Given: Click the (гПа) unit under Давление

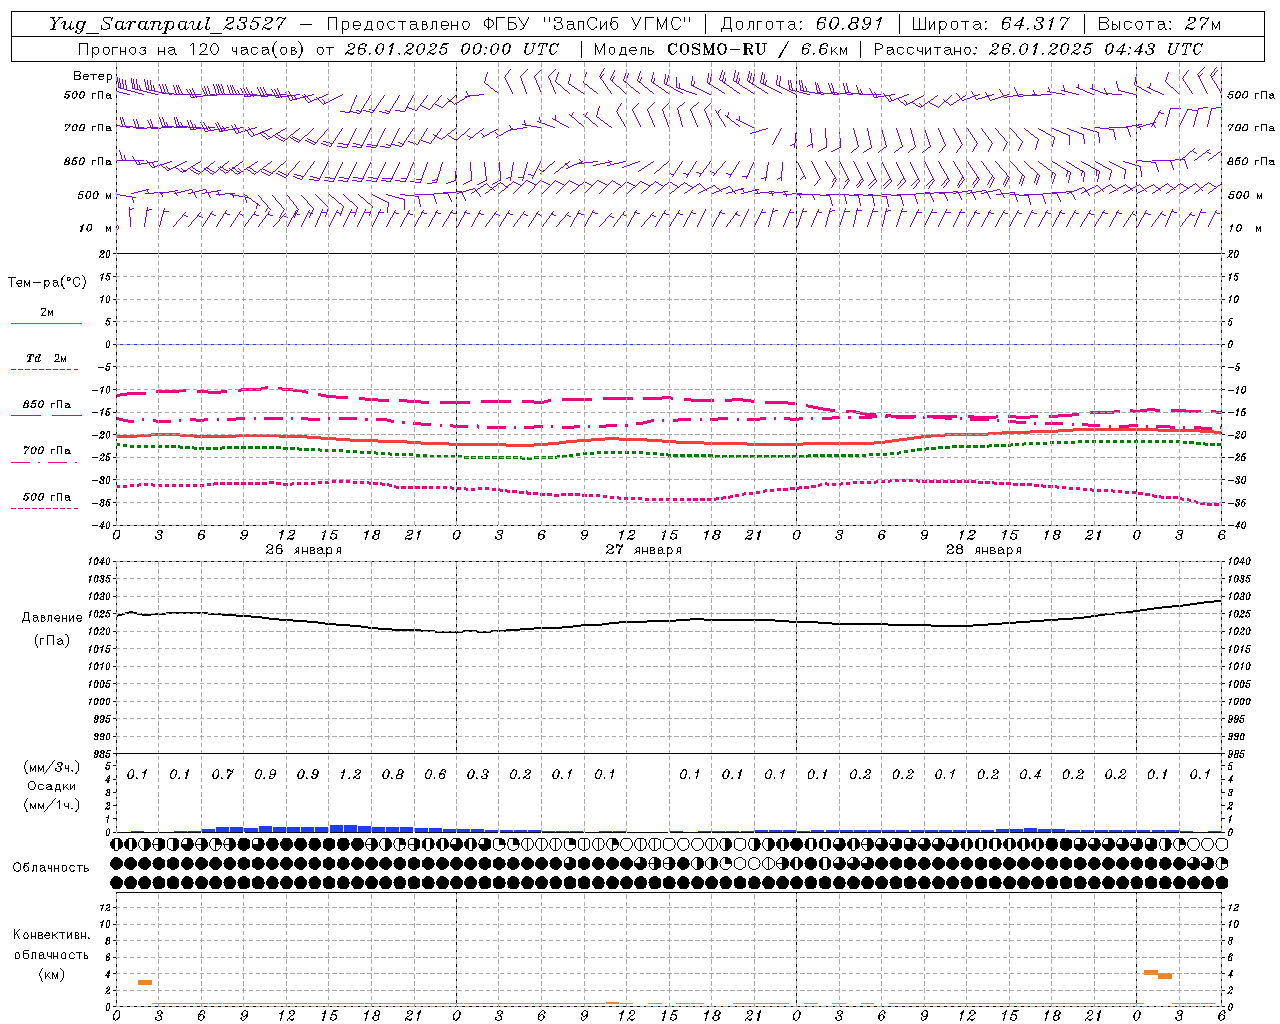Looking at the screenshot, I should 52,641.
